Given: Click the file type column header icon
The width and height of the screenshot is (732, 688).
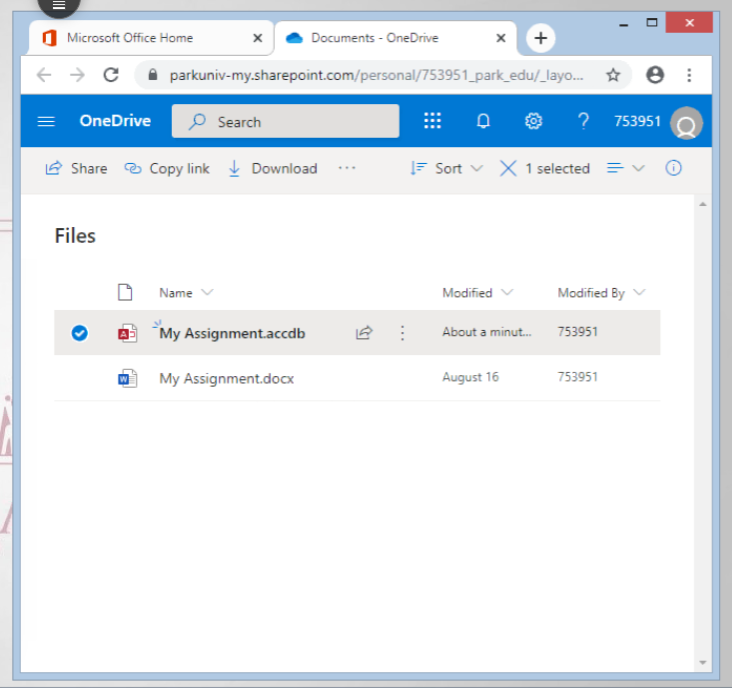Looking at the screenshot, I should tap(125, 292).
